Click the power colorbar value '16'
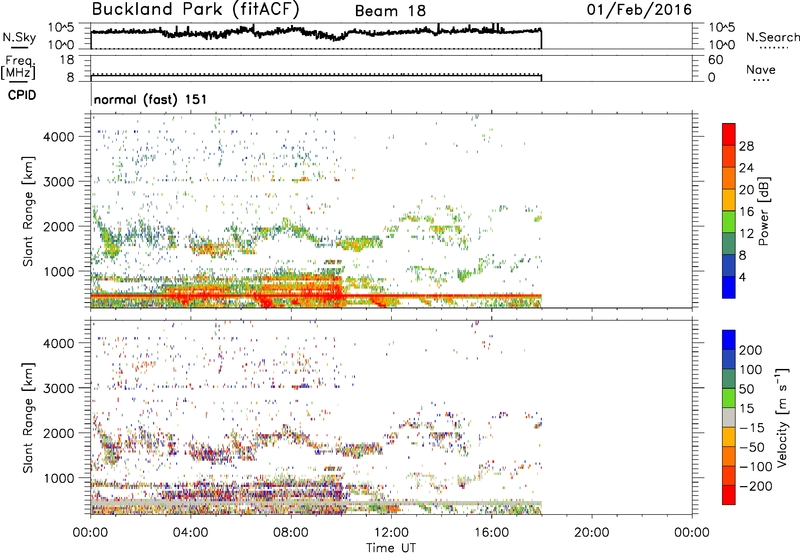 [746, 212]
